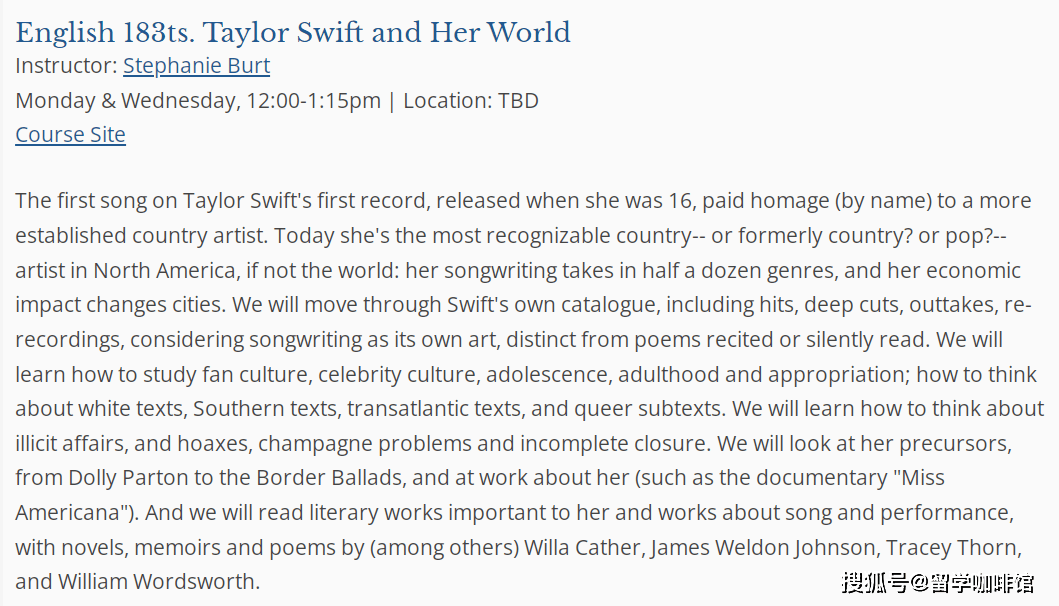
Task: Click the Monday & Wednesday schedule text
Action: click(x=198, y=101)
